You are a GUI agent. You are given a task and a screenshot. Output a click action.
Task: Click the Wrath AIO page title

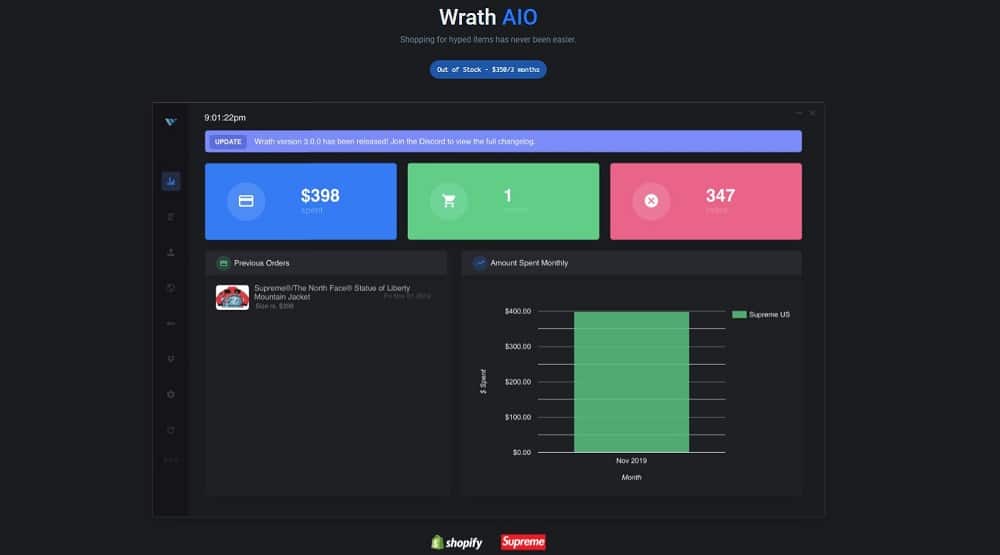coord(488,17)
